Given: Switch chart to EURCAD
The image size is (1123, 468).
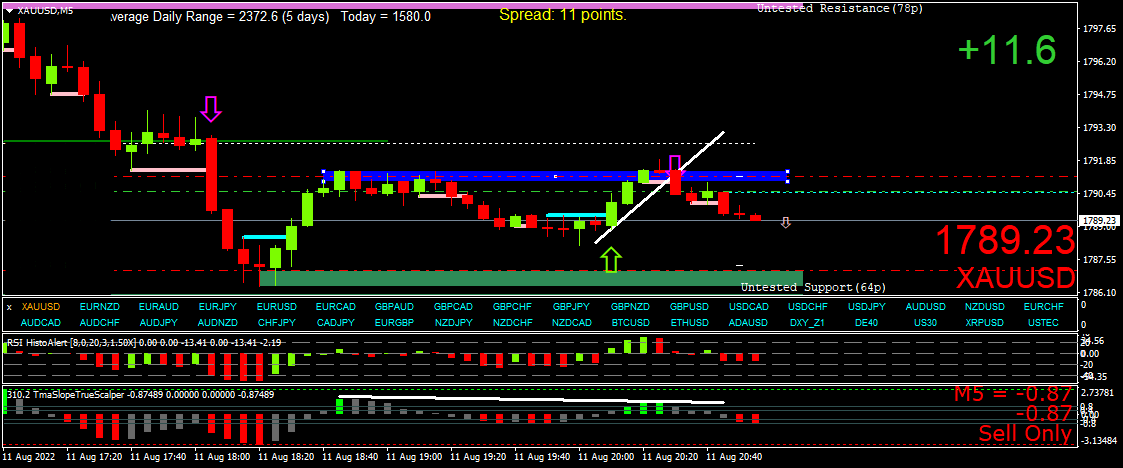Looking at the screenshot, I should [x=335, y=307].
